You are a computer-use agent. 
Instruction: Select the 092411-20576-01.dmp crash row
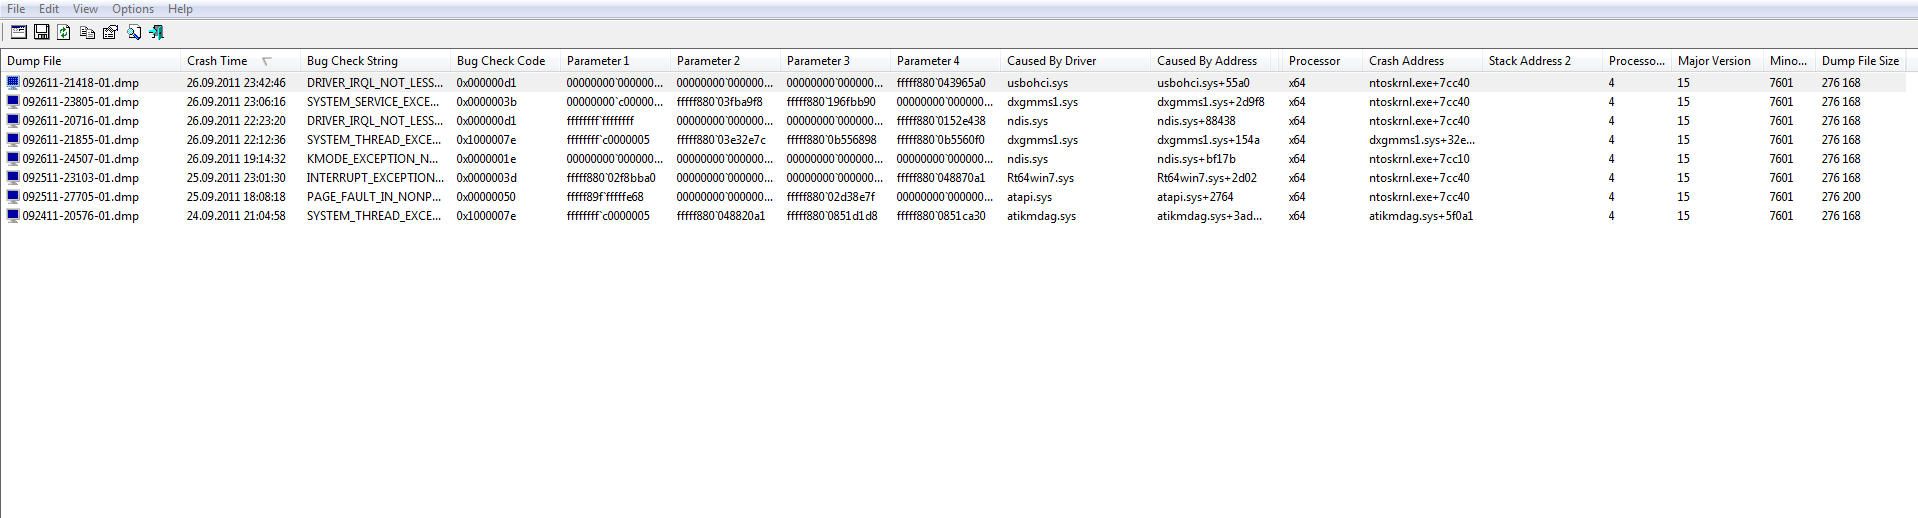tap(80, 216)
